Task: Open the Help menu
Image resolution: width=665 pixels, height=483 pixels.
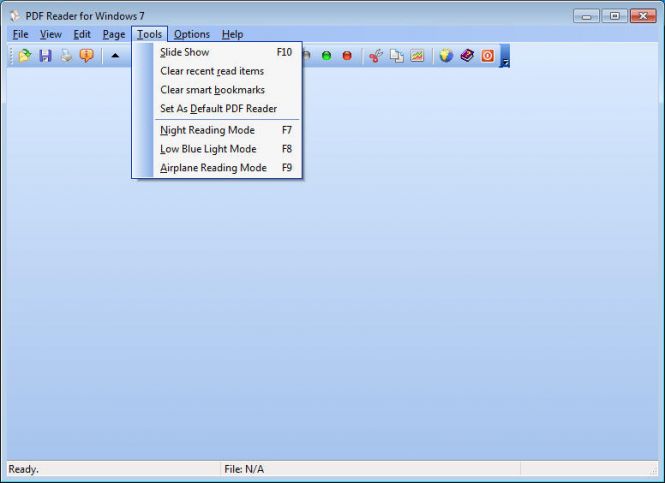Action: click(232, 34)
